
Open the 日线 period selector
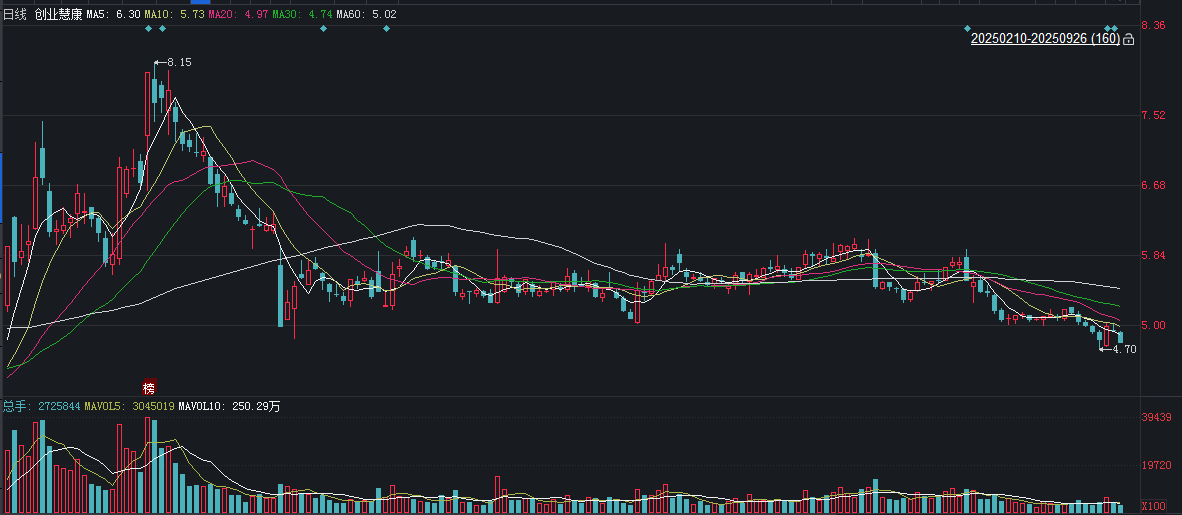(x=16, y=14)
